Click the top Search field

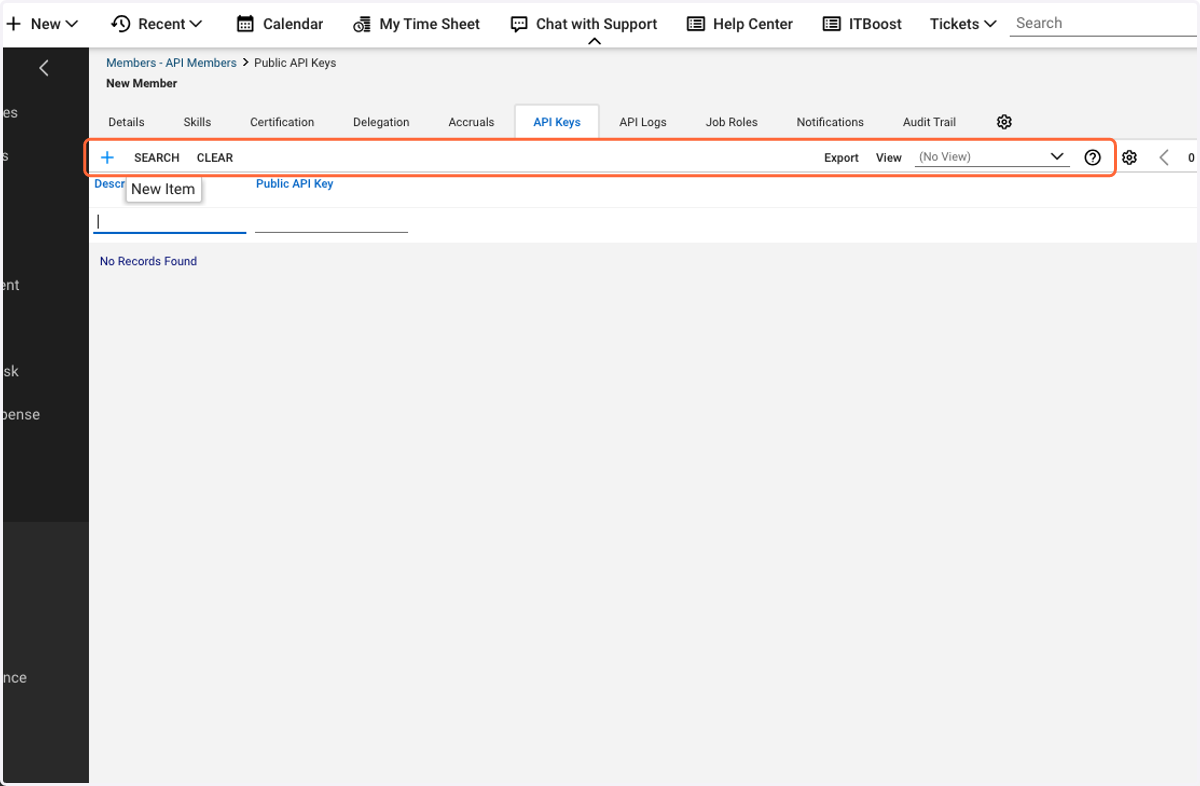pos(1103,23)
